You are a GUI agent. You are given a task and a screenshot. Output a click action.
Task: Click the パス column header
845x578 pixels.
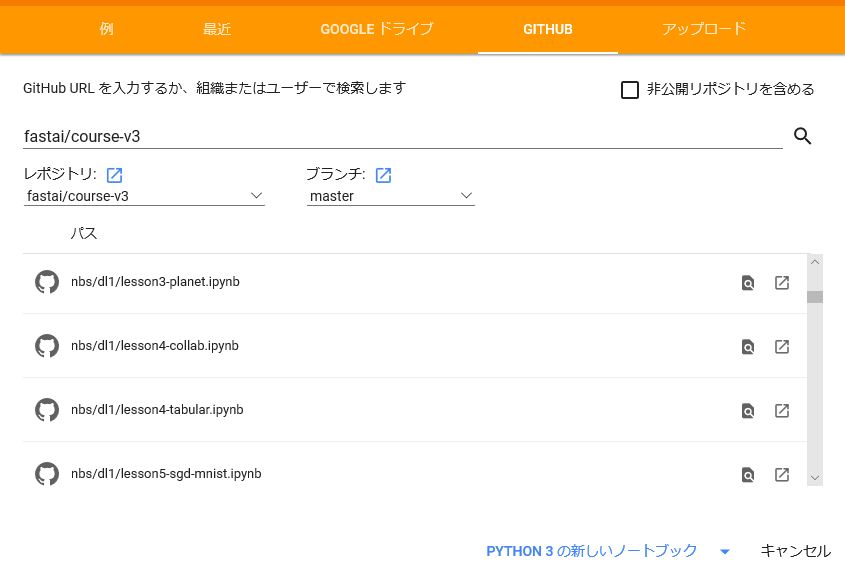click(84, 233)
